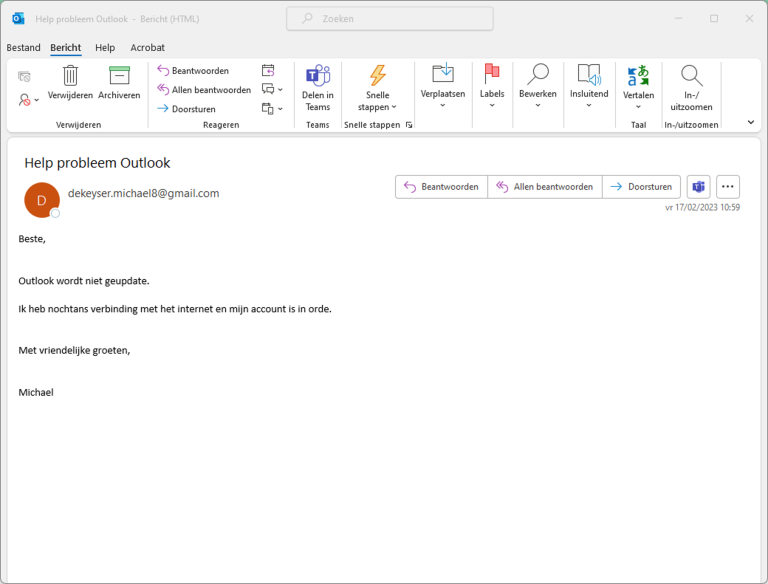Click the Teams icon in message header
Screen dimensions: 768x584
[698, 187]
